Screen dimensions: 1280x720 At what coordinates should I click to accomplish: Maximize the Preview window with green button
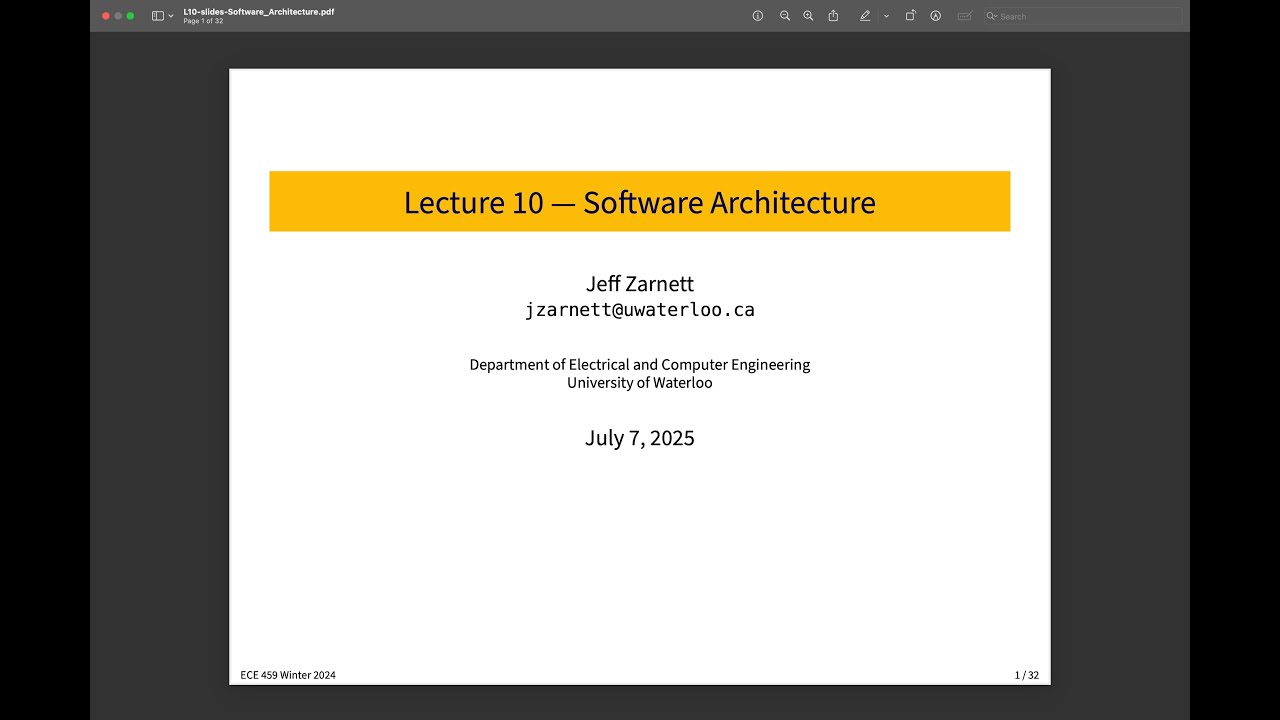(x=130, y=16)
